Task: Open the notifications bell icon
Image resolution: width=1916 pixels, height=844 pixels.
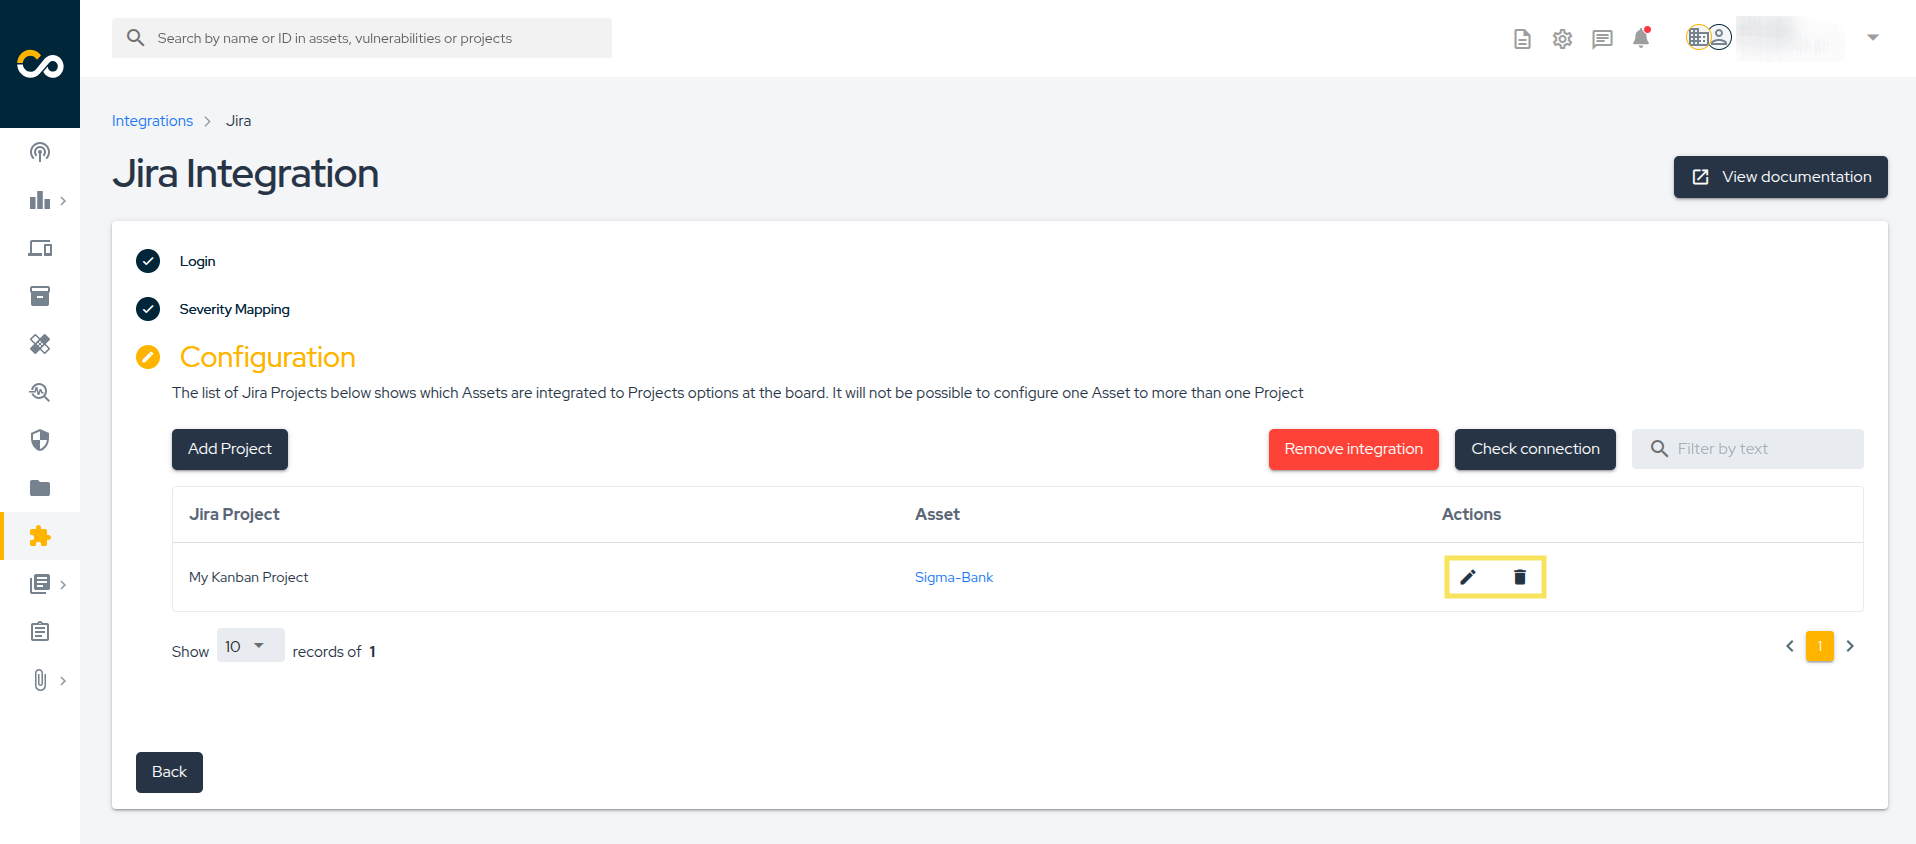Action: click(x=1641, y=38)
